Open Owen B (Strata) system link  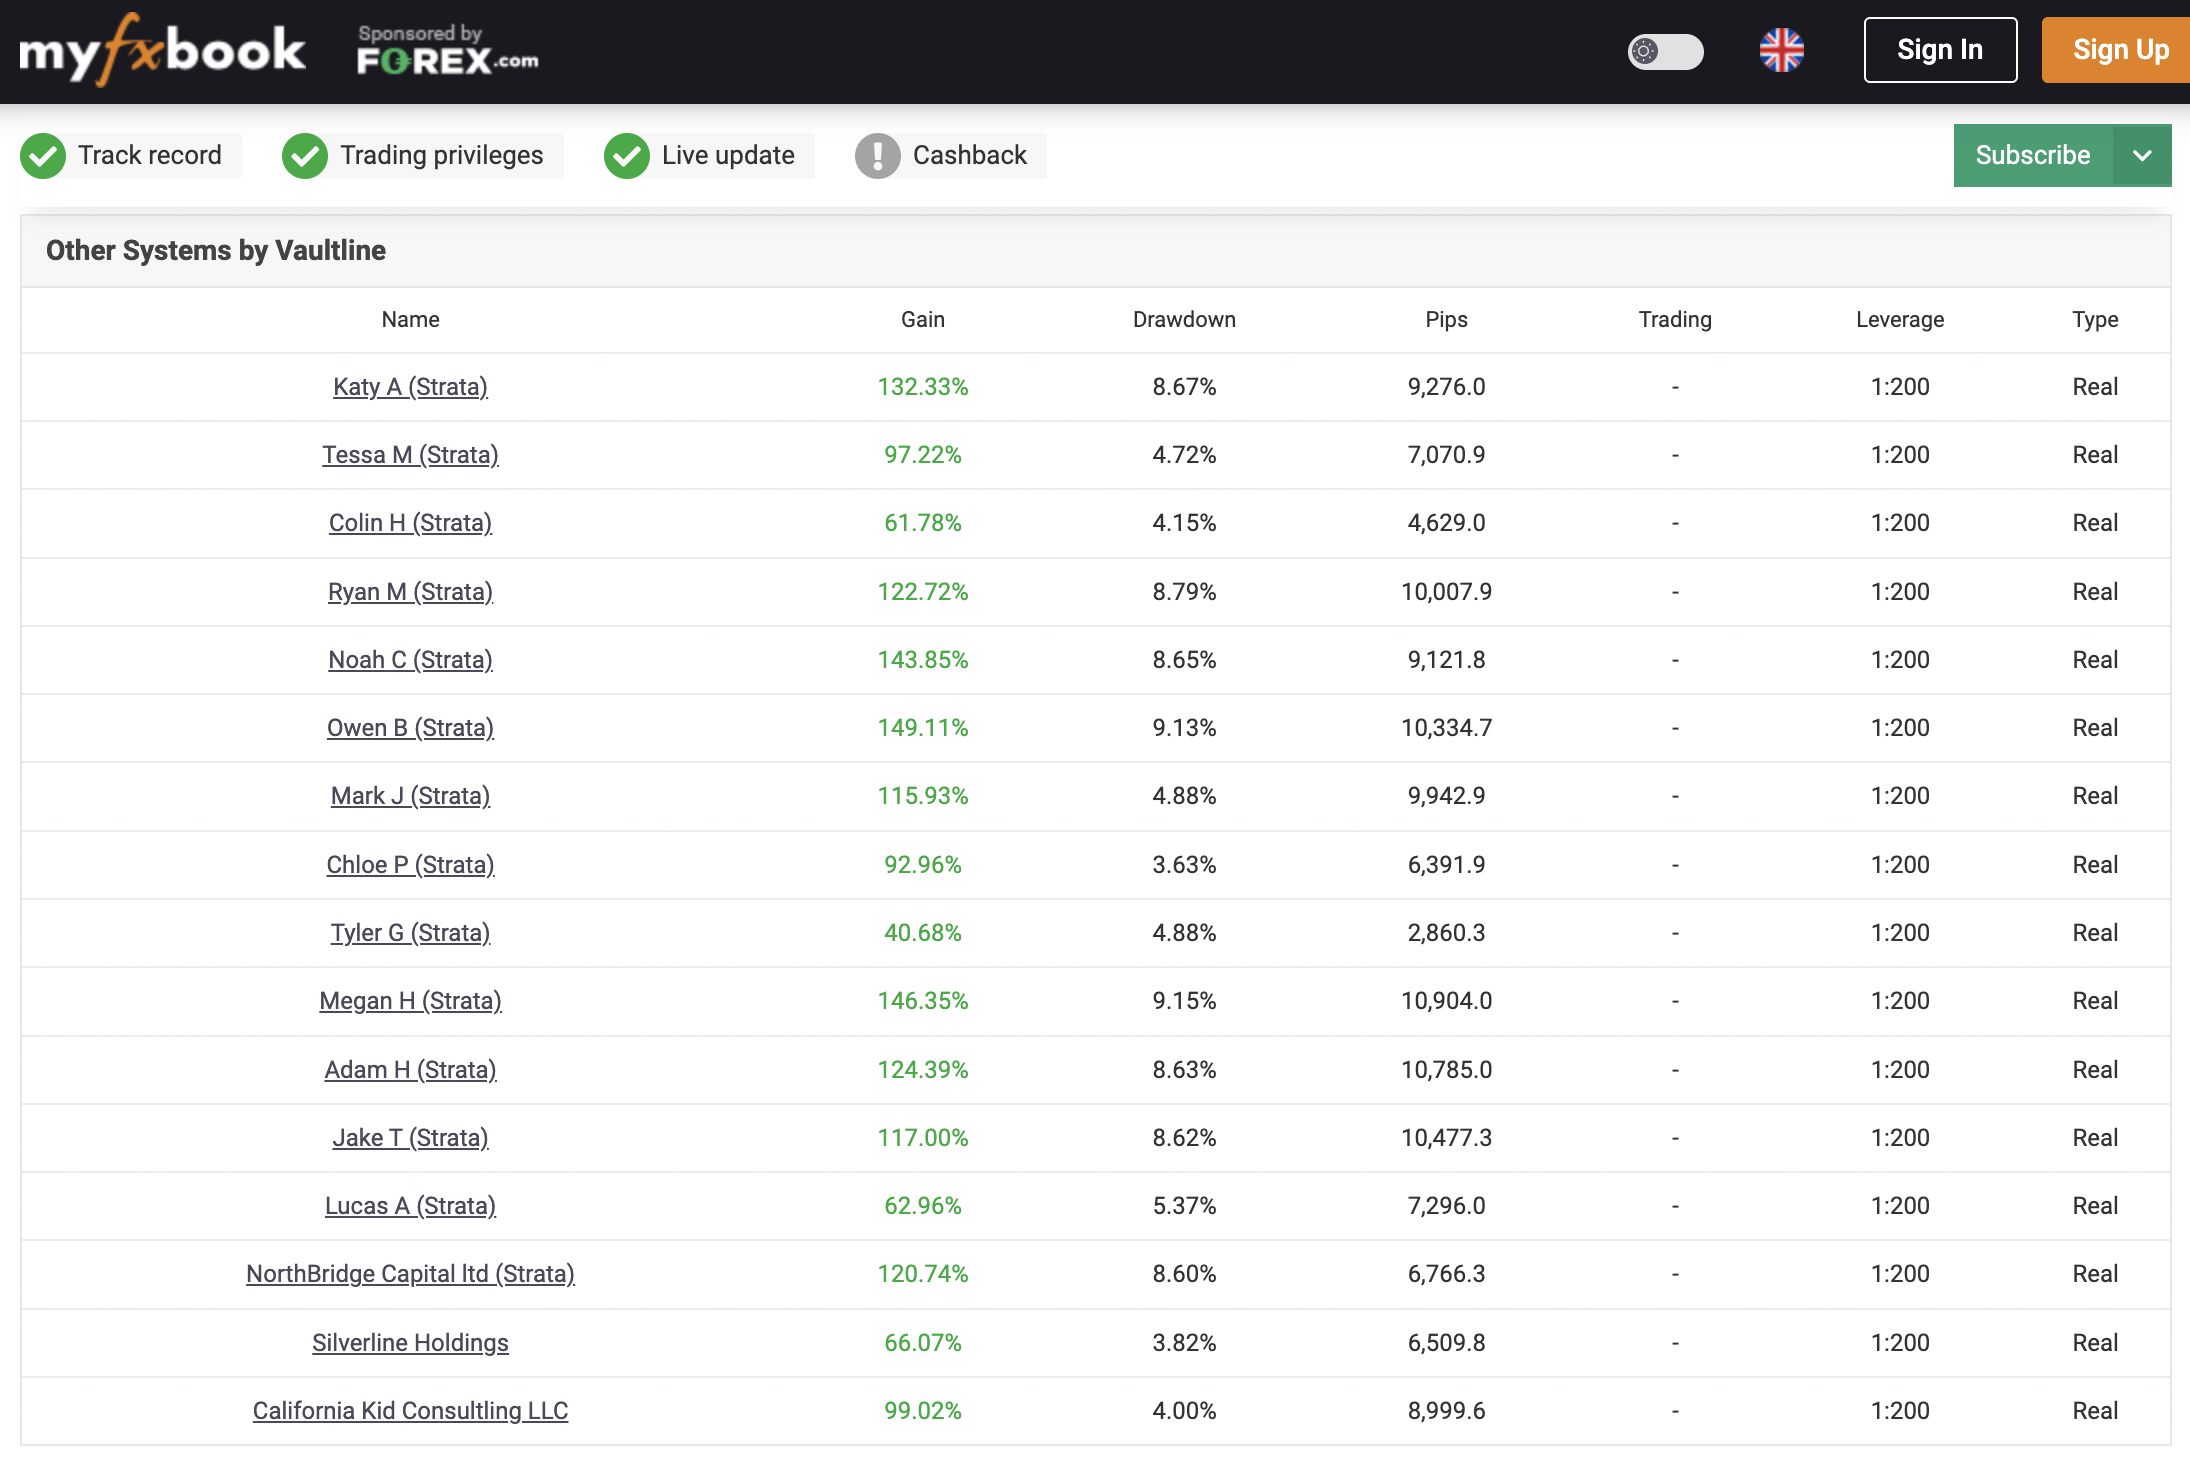[410, 728]
